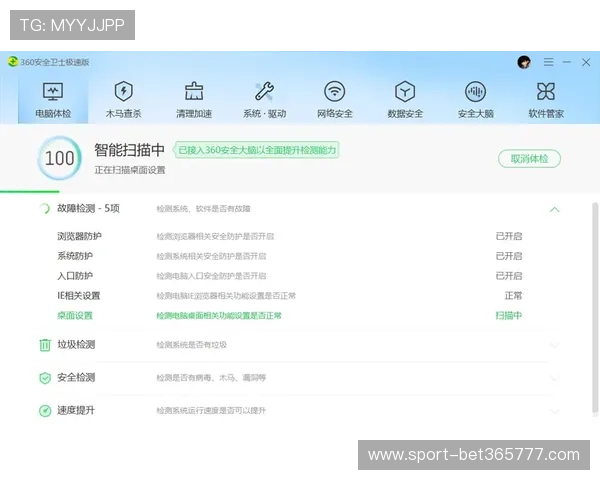Open the 软件管家 icon
The height and width of the screenshot is (480, 600).
tap(546, 91)
